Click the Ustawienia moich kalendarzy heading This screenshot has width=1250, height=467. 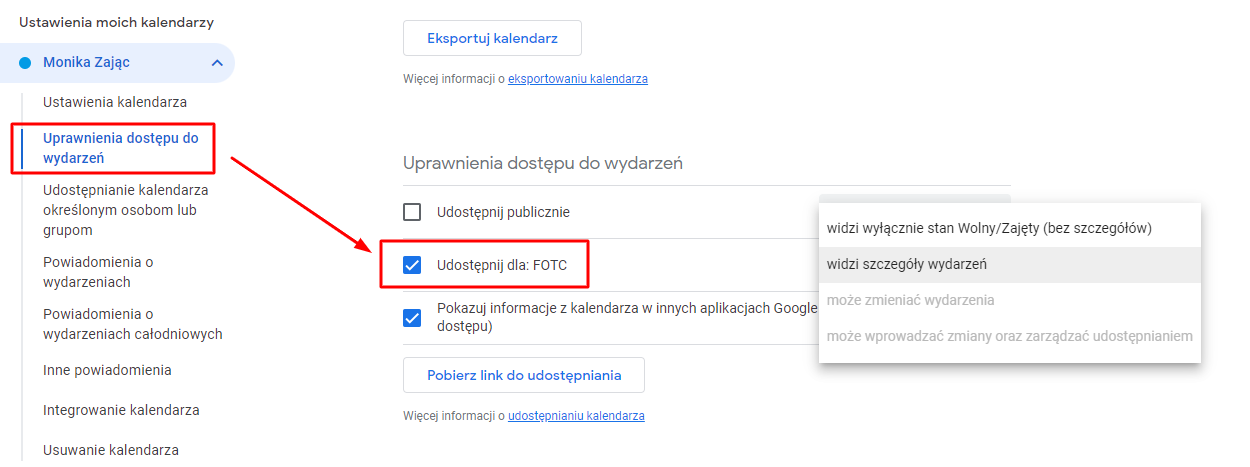click(x=117, y=22)
